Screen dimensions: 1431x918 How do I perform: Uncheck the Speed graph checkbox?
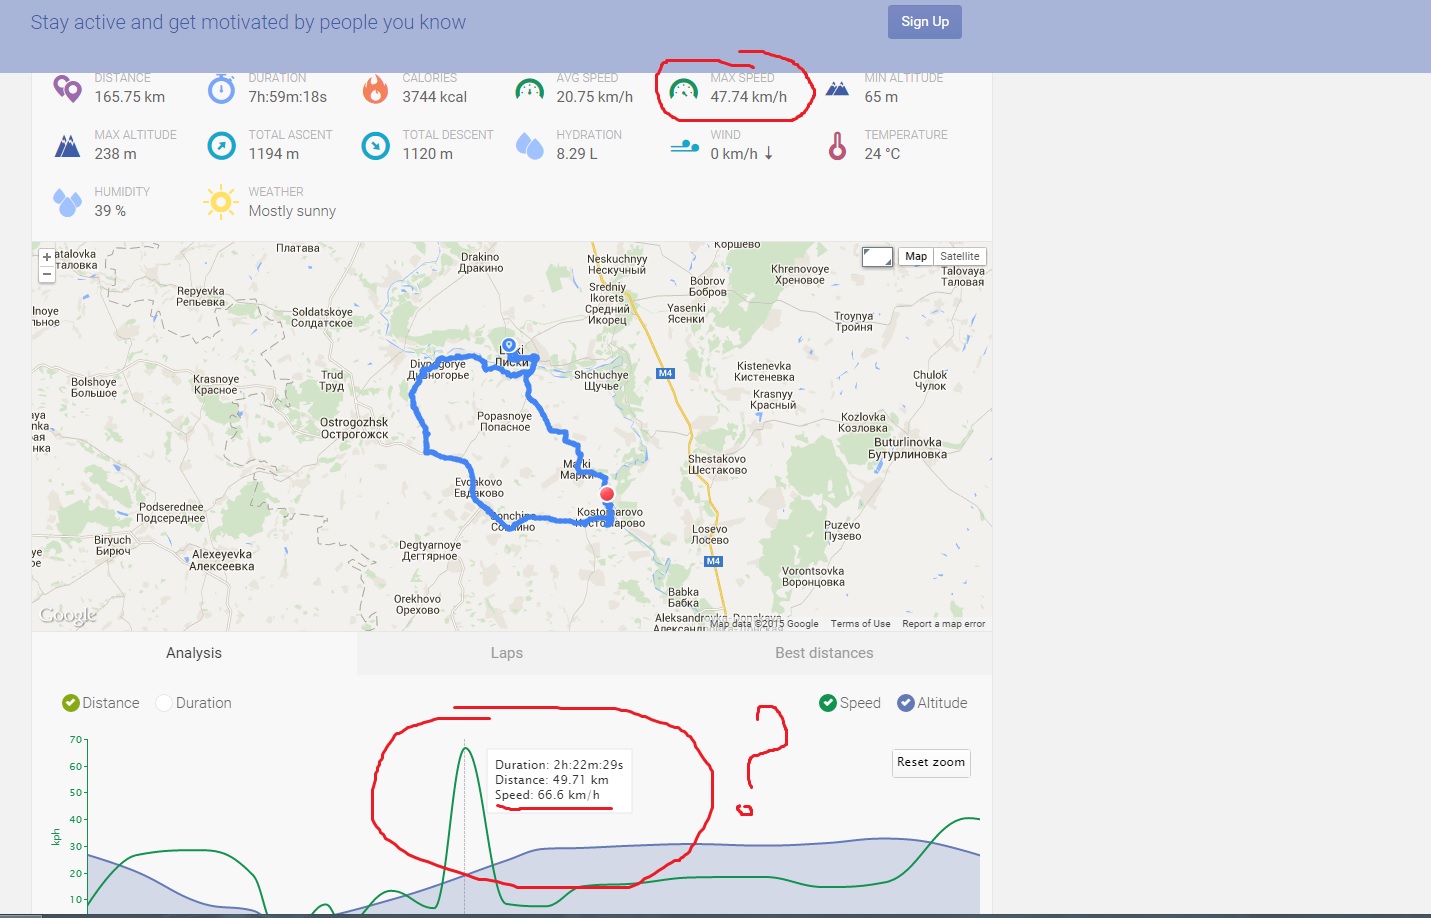tap(827, 703)
